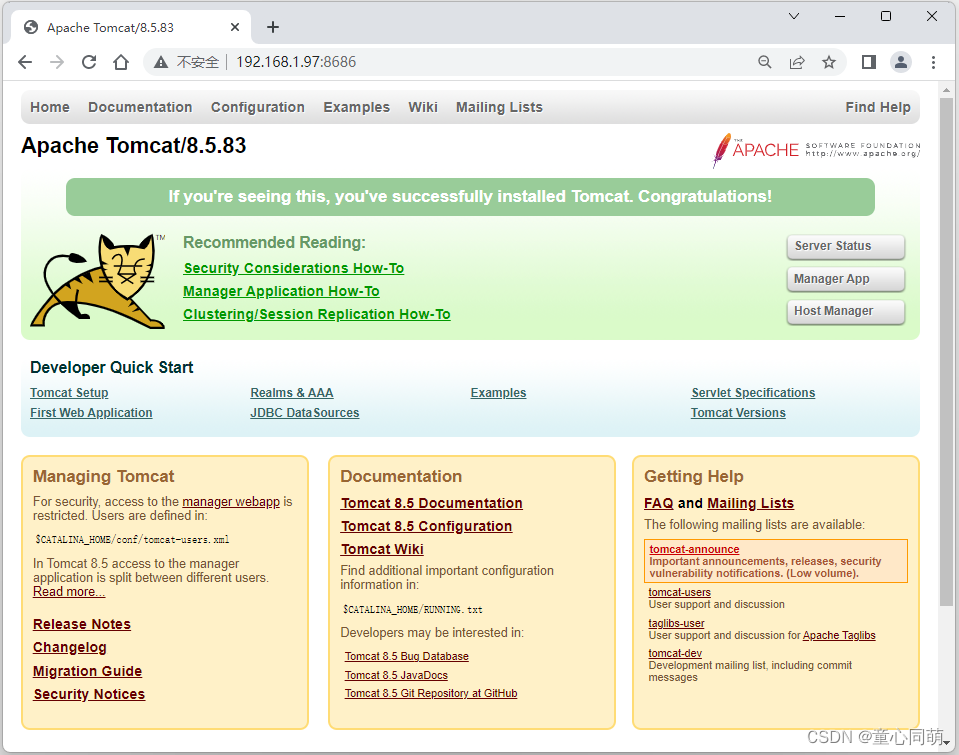Viewport: 959px width, 755px height.
Task: Open Home in the Tomcat navigation bar
Action: point(50,107)
